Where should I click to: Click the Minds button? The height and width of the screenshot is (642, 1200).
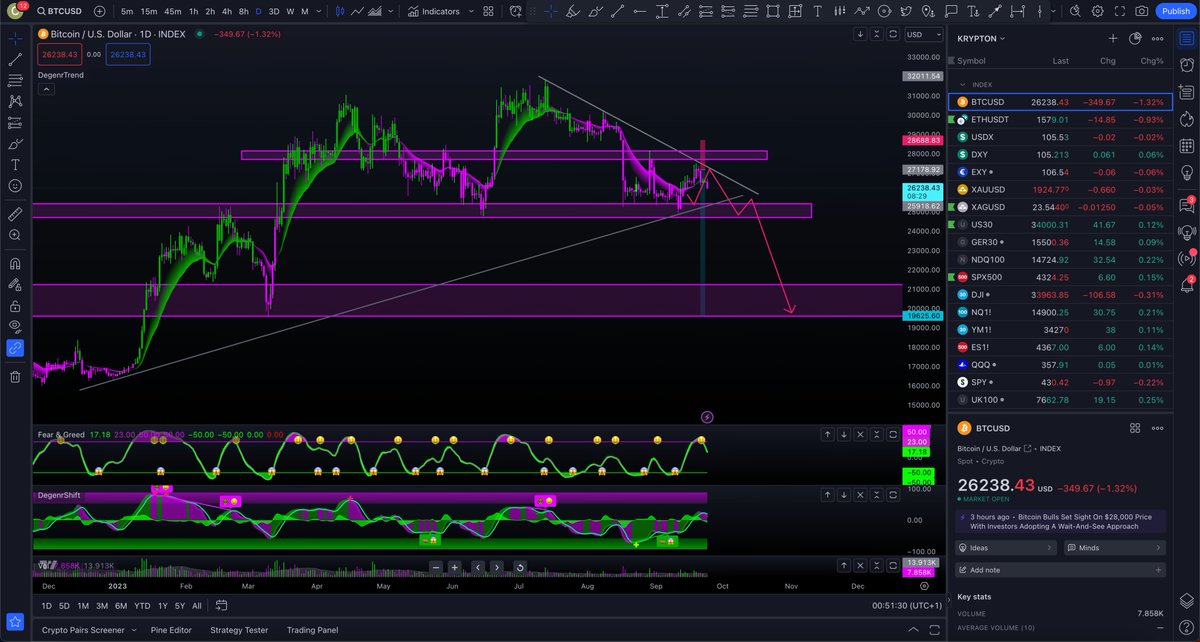[x=1115, y=548]
